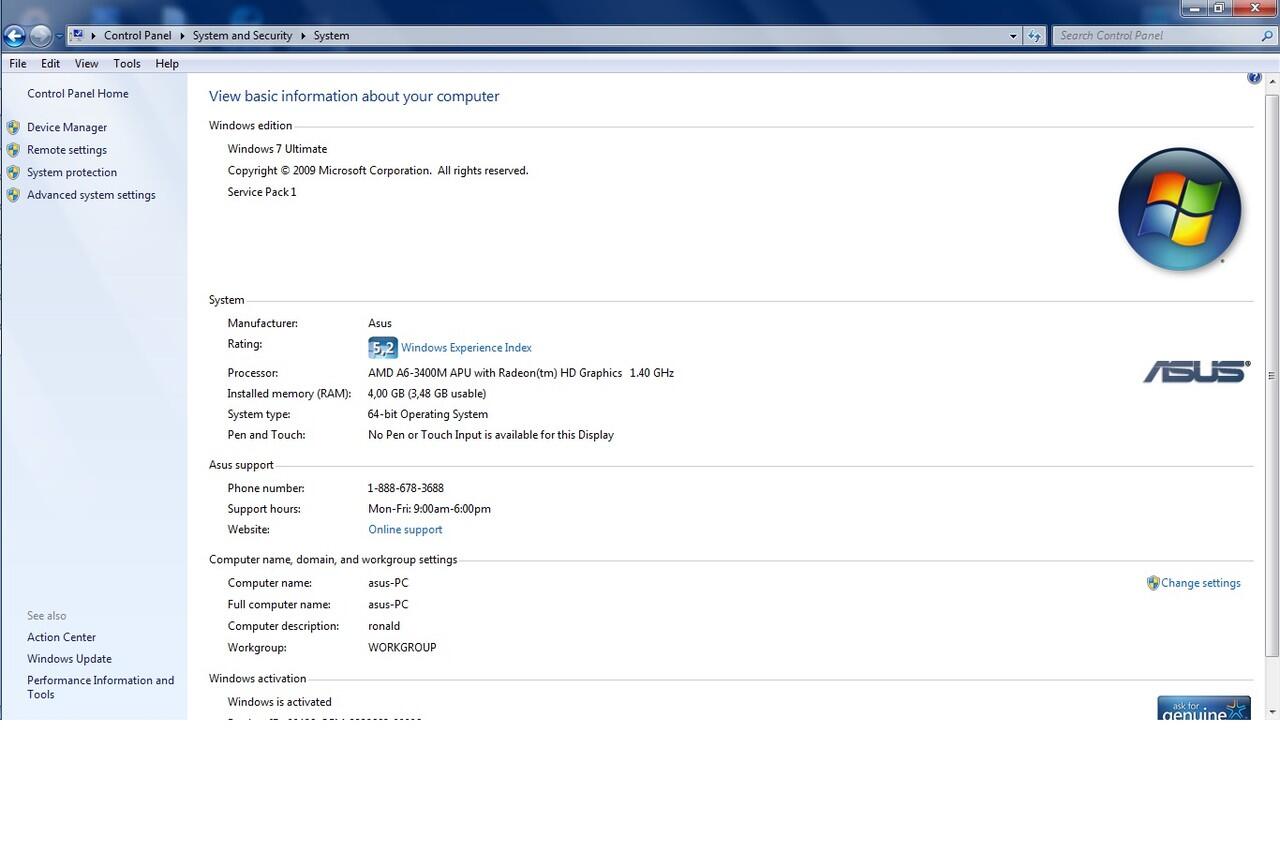Click the Control Panel icon in address bar
Screen dimensions: 1280x867
[77, 35]
